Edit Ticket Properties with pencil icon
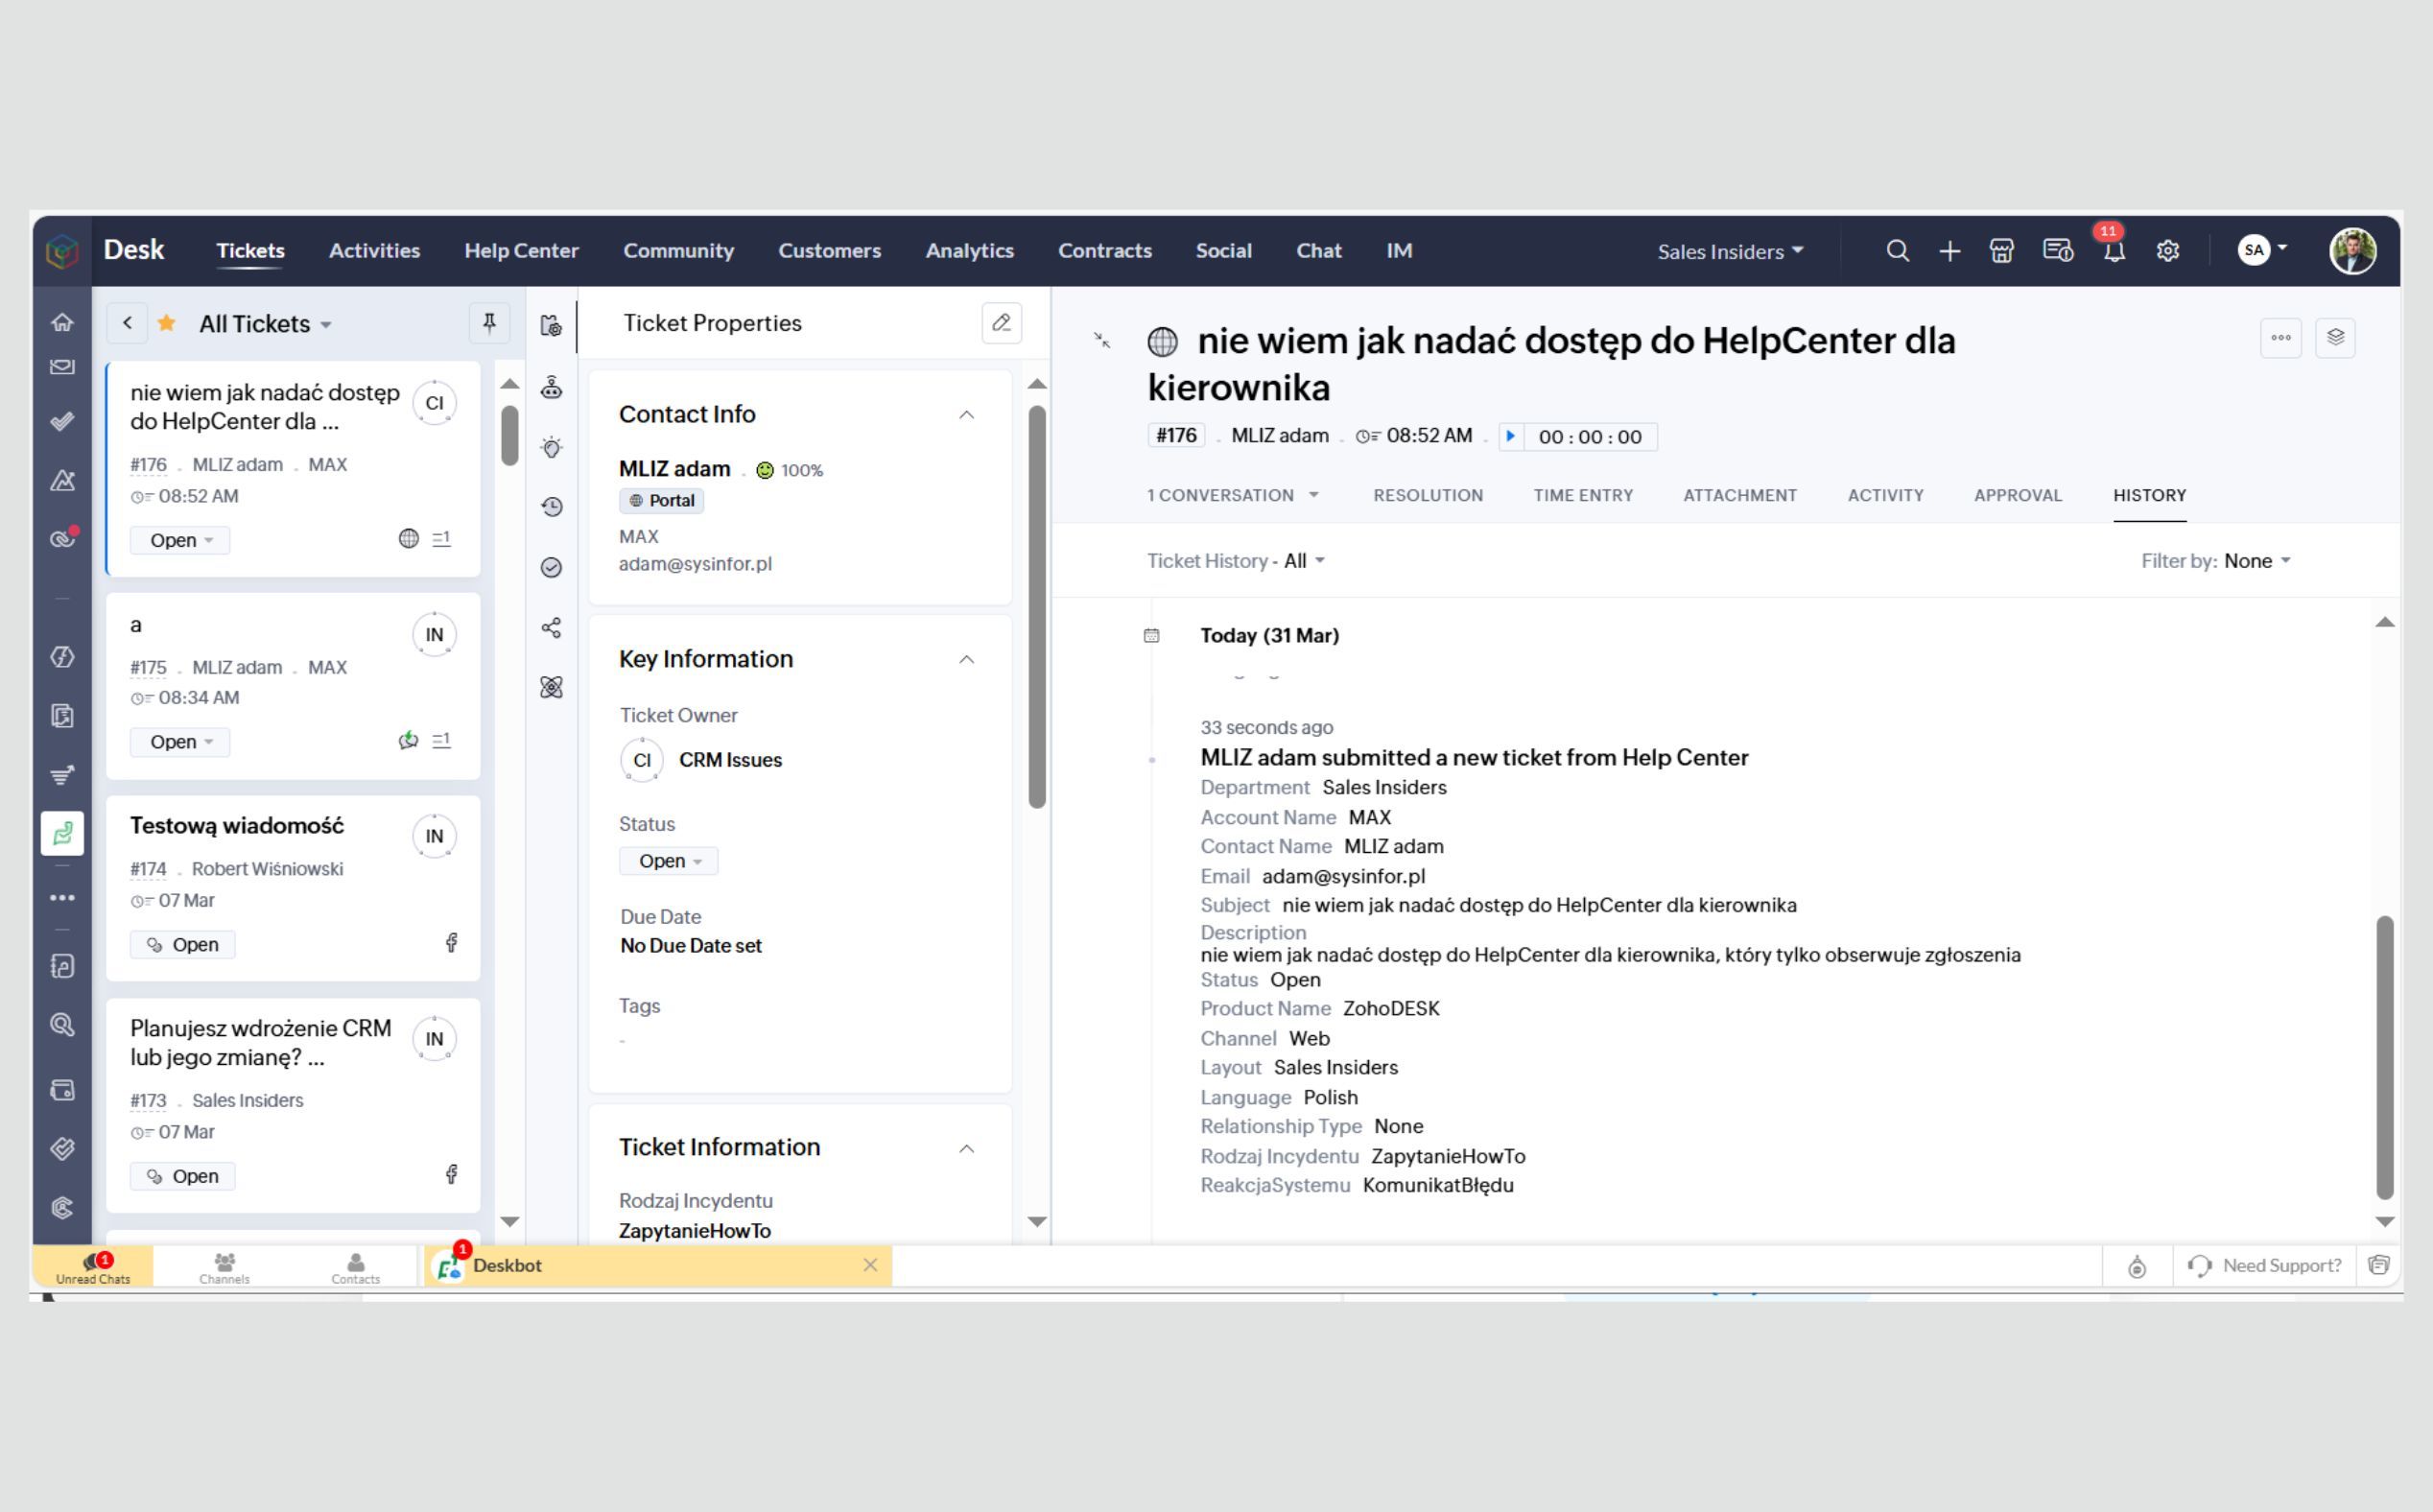The width and height of the screenshot is (2433, 1512). (x=1001, y=323)
